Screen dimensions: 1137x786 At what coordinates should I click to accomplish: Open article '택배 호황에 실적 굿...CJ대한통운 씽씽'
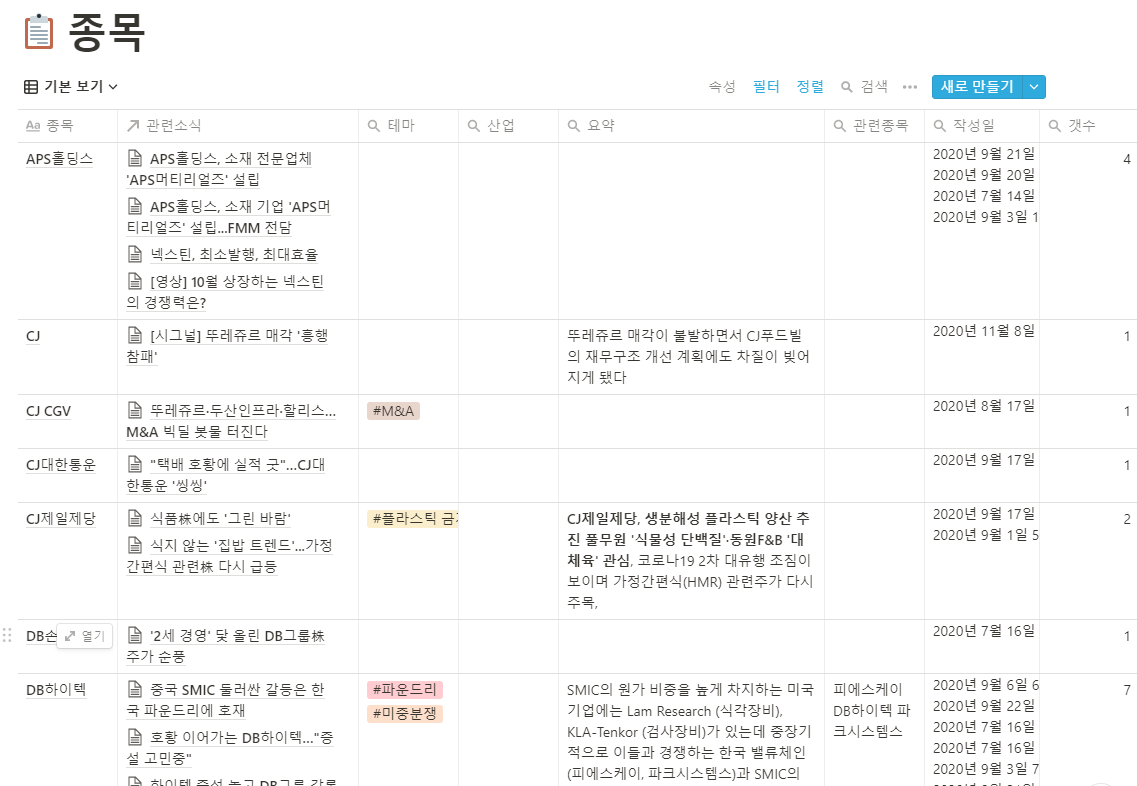(226, 475)
